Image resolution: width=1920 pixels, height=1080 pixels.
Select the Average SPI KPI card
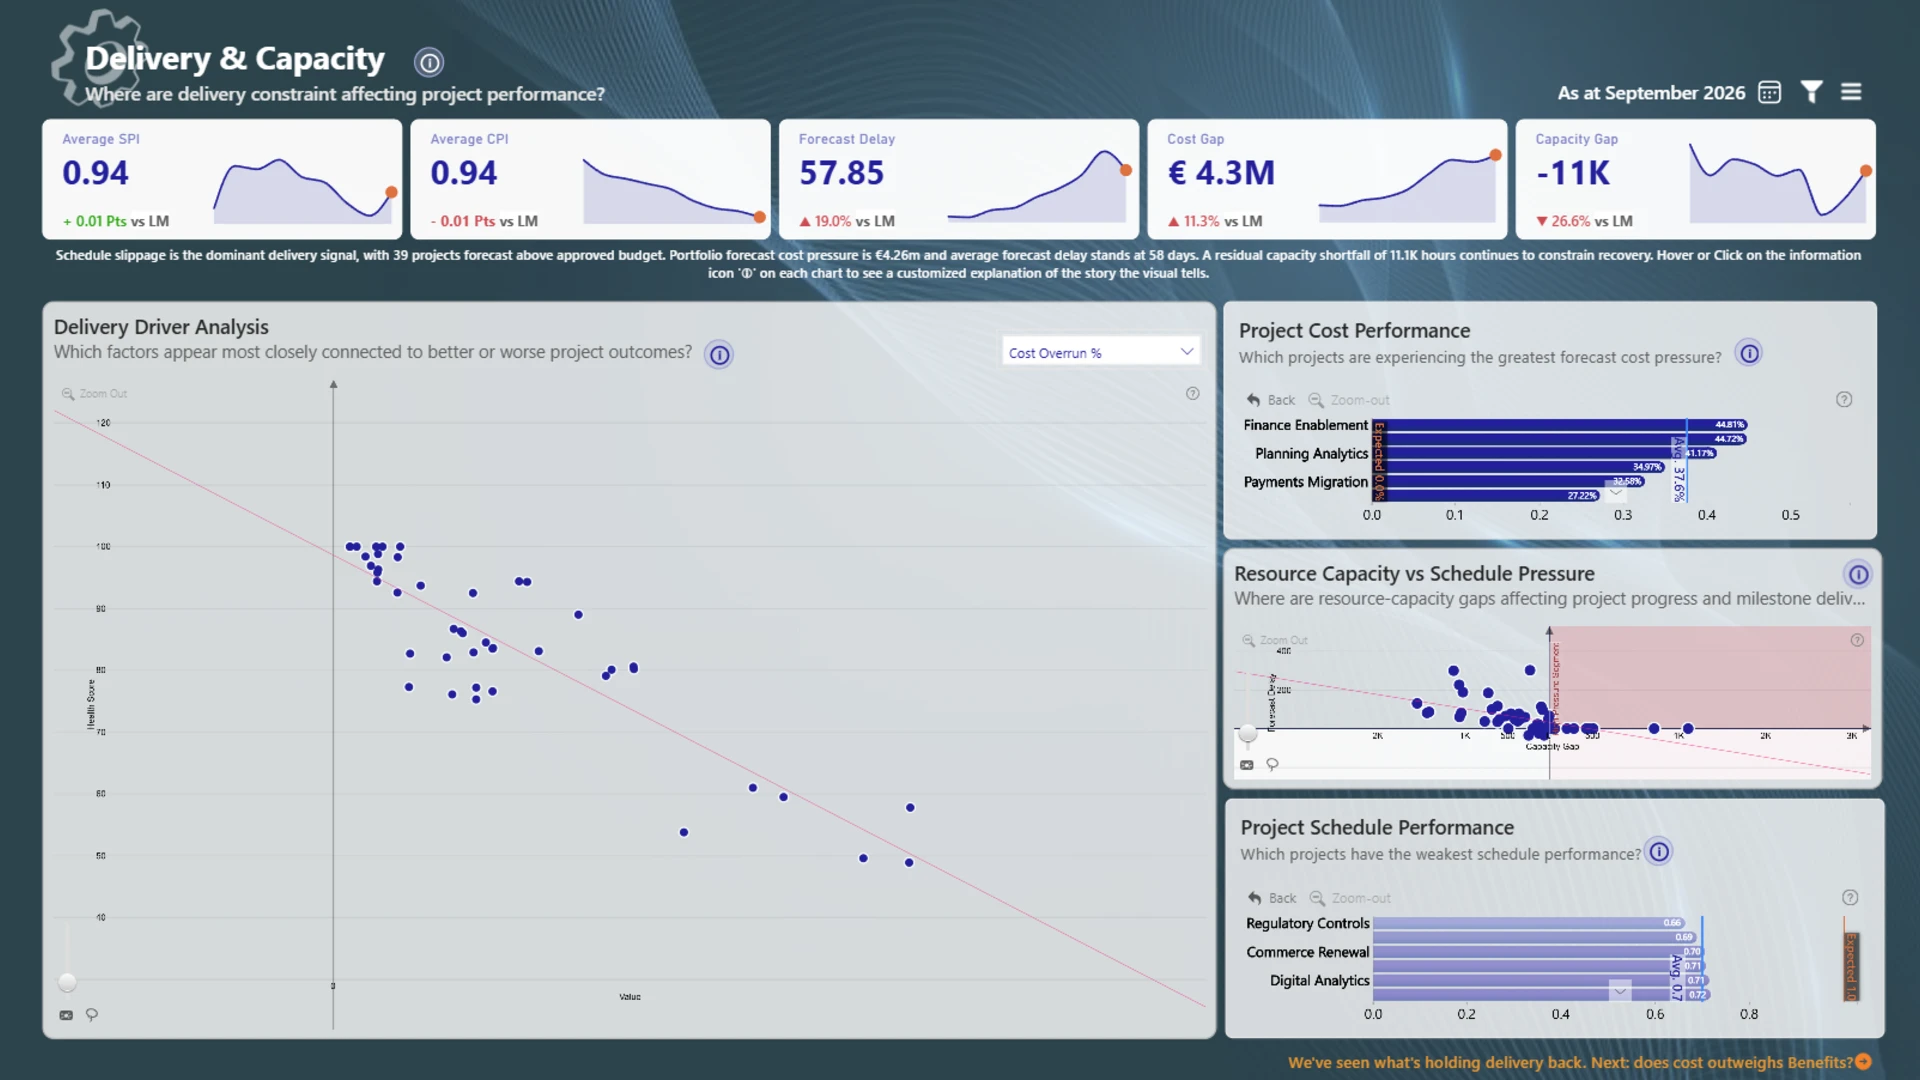222,179
